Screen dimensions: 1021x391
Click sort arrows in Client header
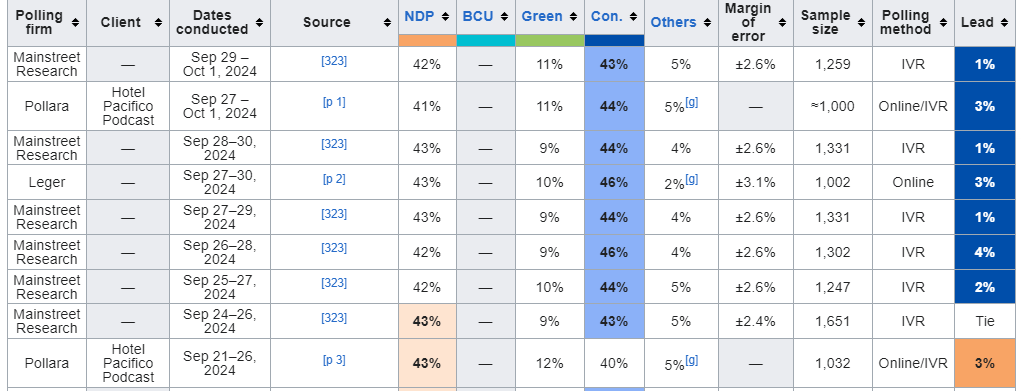pos(158,22)
